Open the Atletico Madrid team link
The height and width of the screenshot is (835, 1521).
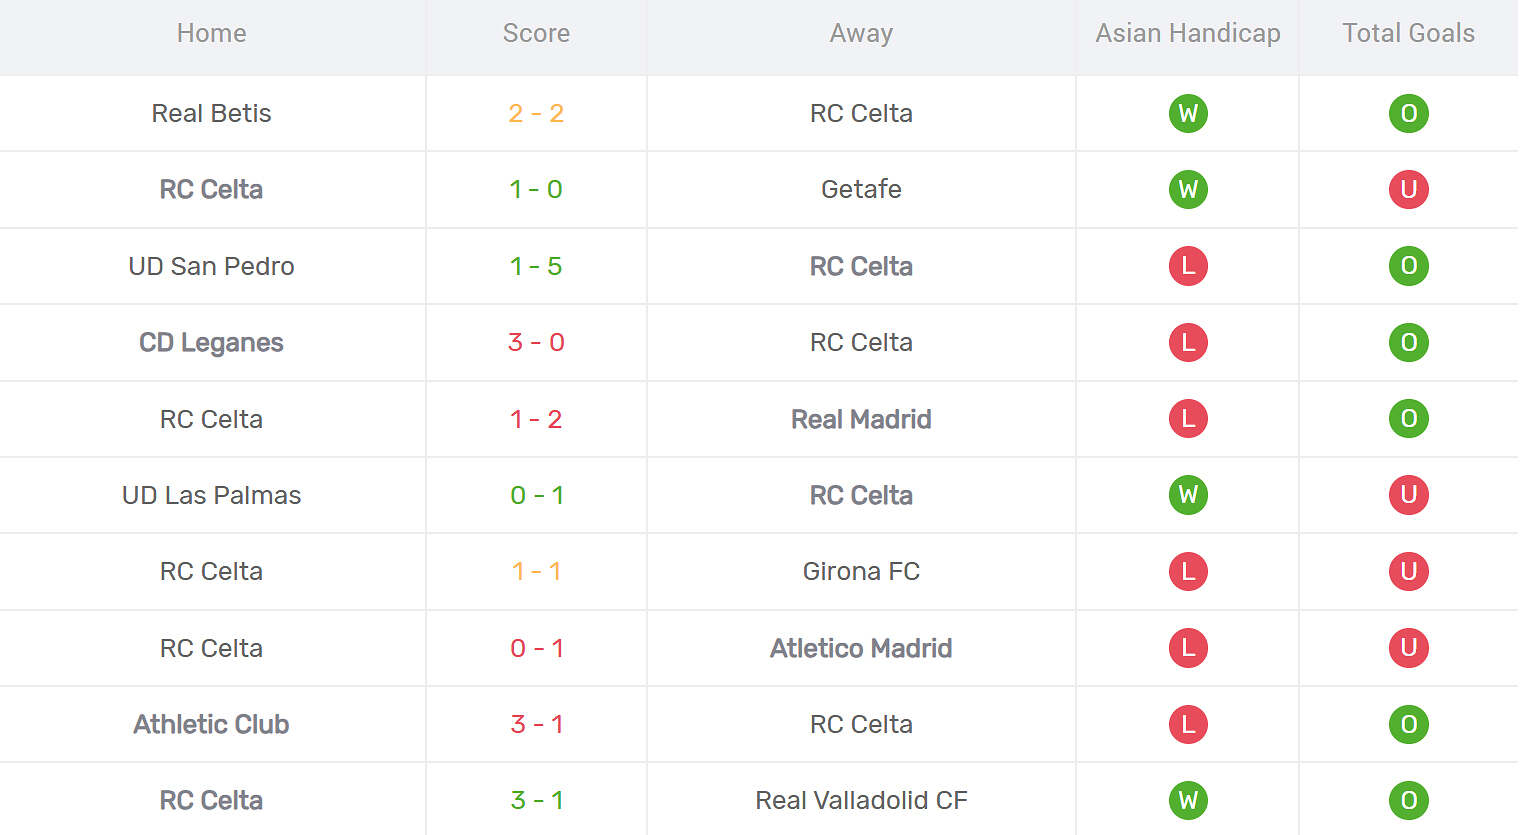tap(861, 648)
